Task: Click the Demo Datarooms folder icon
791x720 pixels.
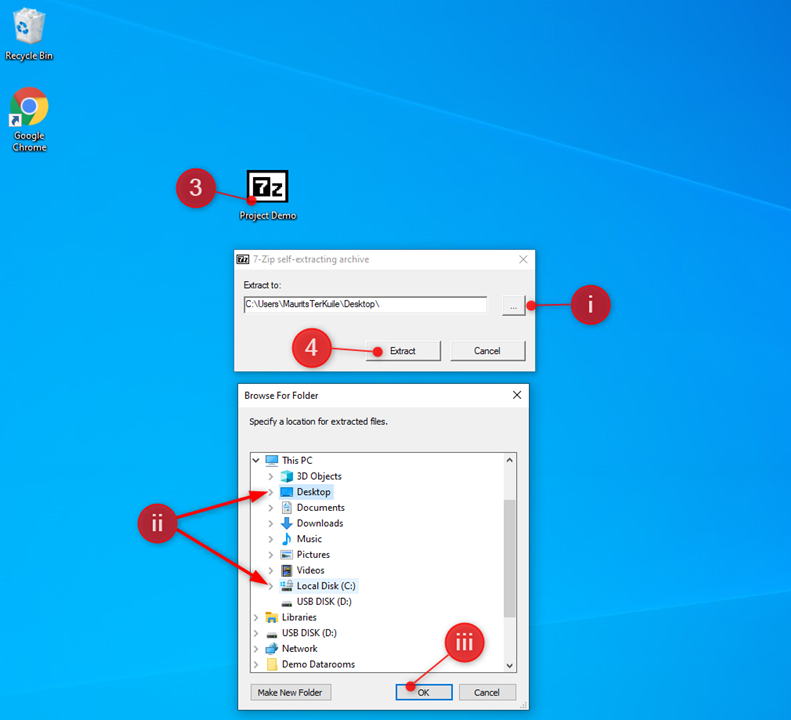Action: tap(272, 664)
